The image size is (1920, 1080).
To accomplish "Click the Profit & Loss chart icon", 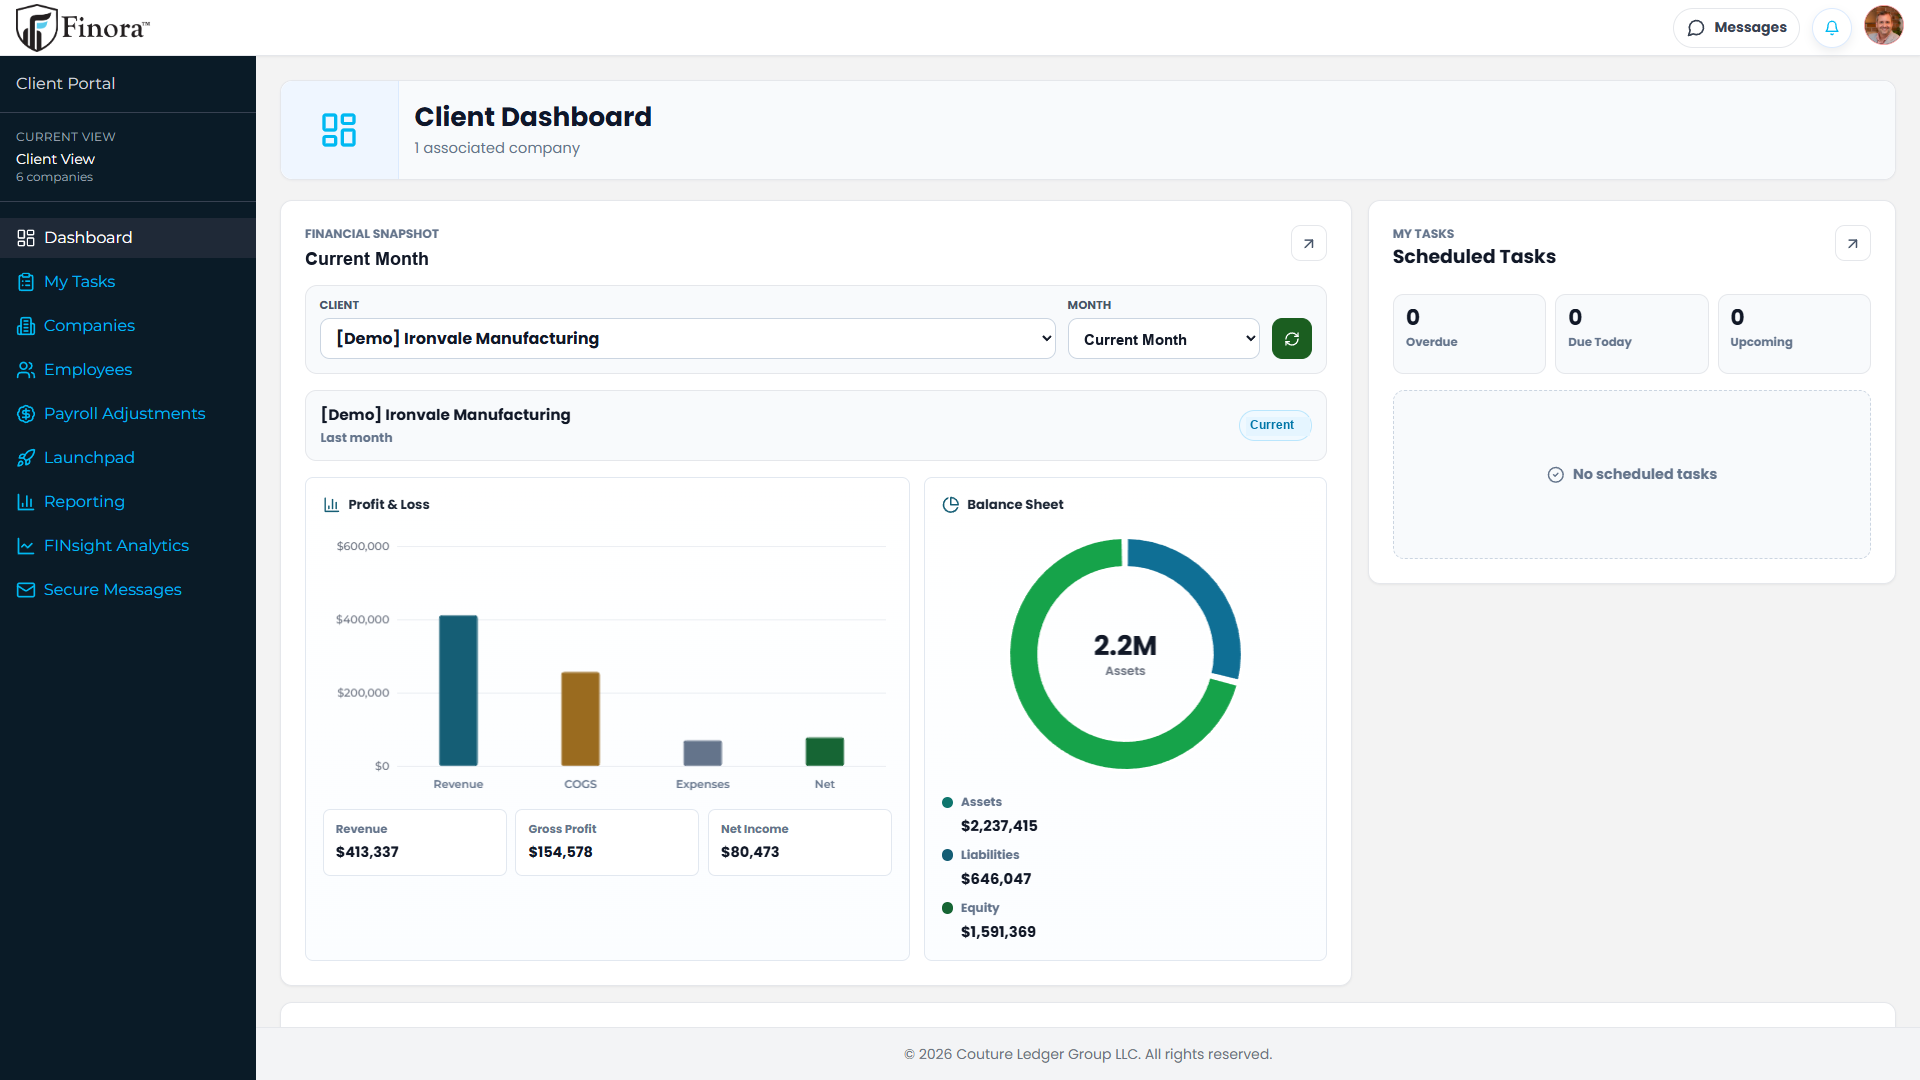I will click(x=331, y=505).
